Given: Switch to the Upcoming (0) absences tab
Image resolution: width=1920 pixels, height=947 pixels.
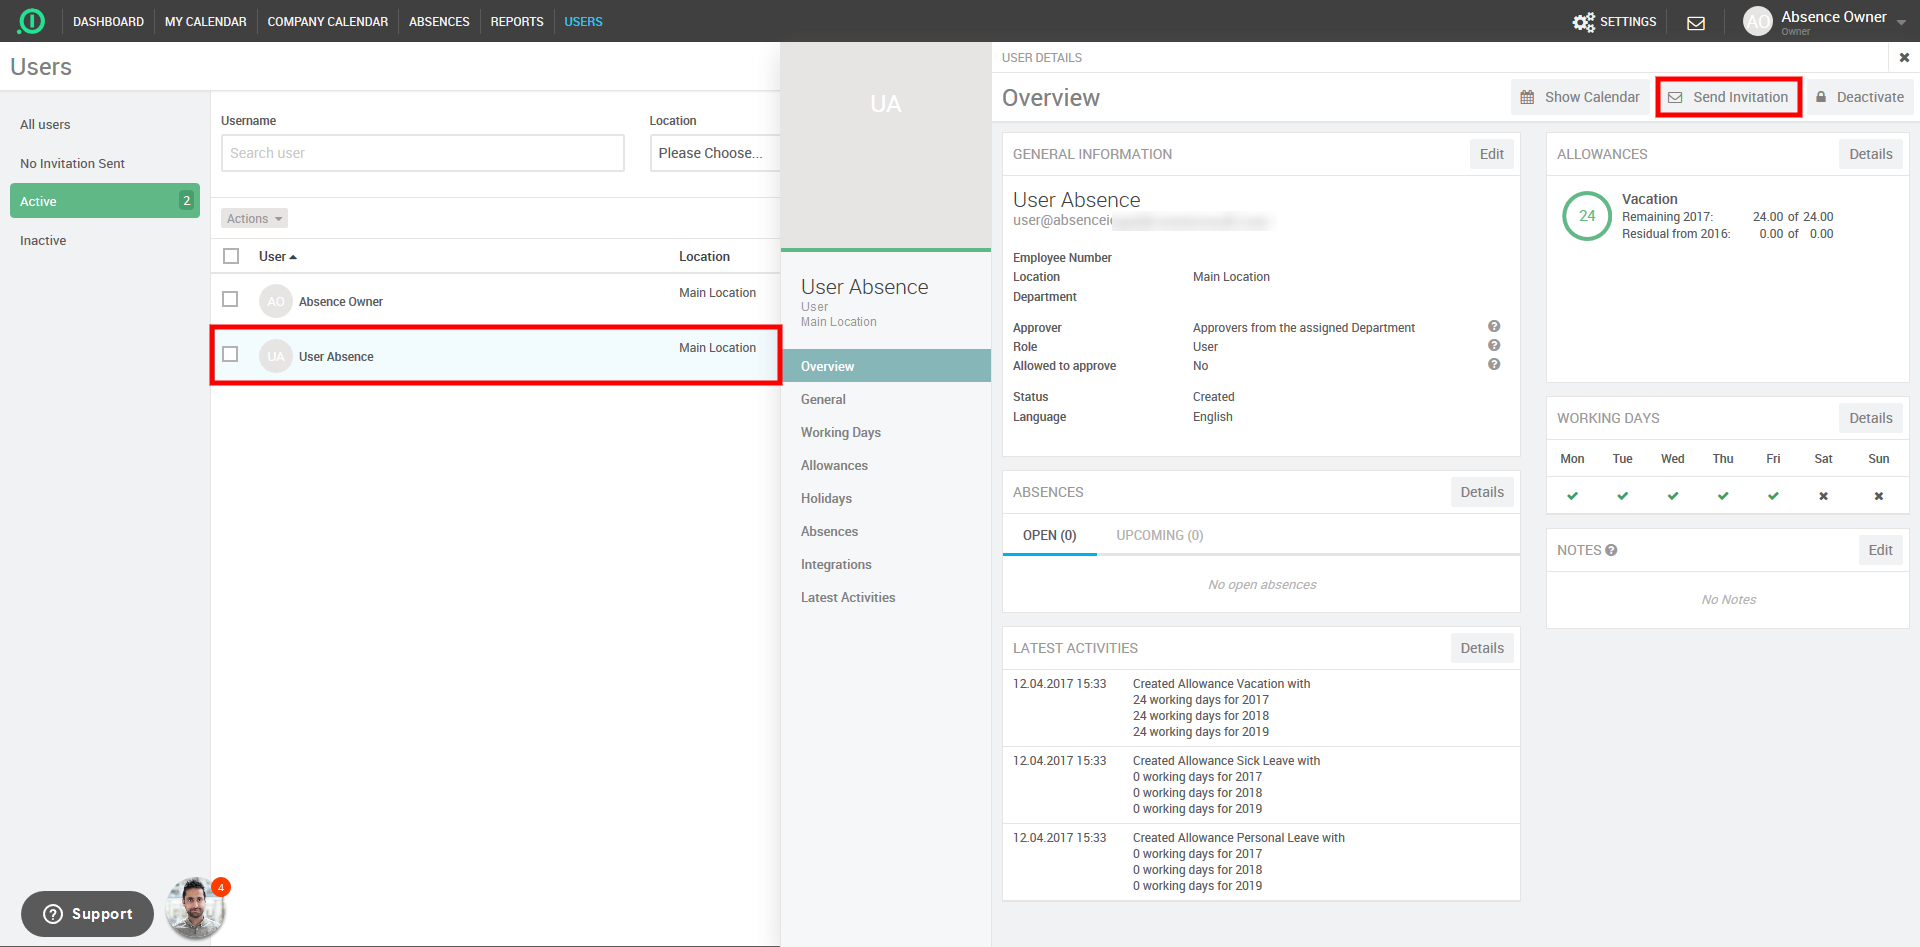Looking at the screenshot, I should (x=1159, y=535).
